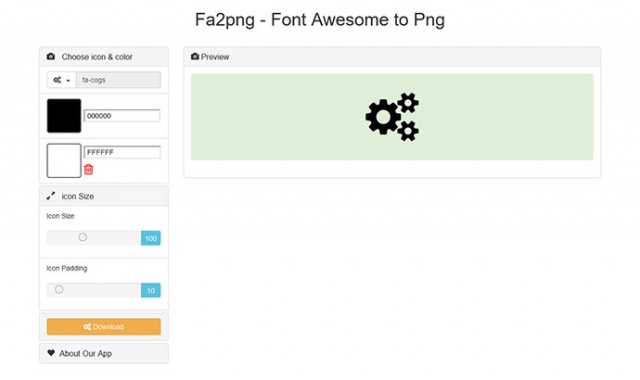
Task: Expand the About Our App panel
Action: click(x=104, y=353)
